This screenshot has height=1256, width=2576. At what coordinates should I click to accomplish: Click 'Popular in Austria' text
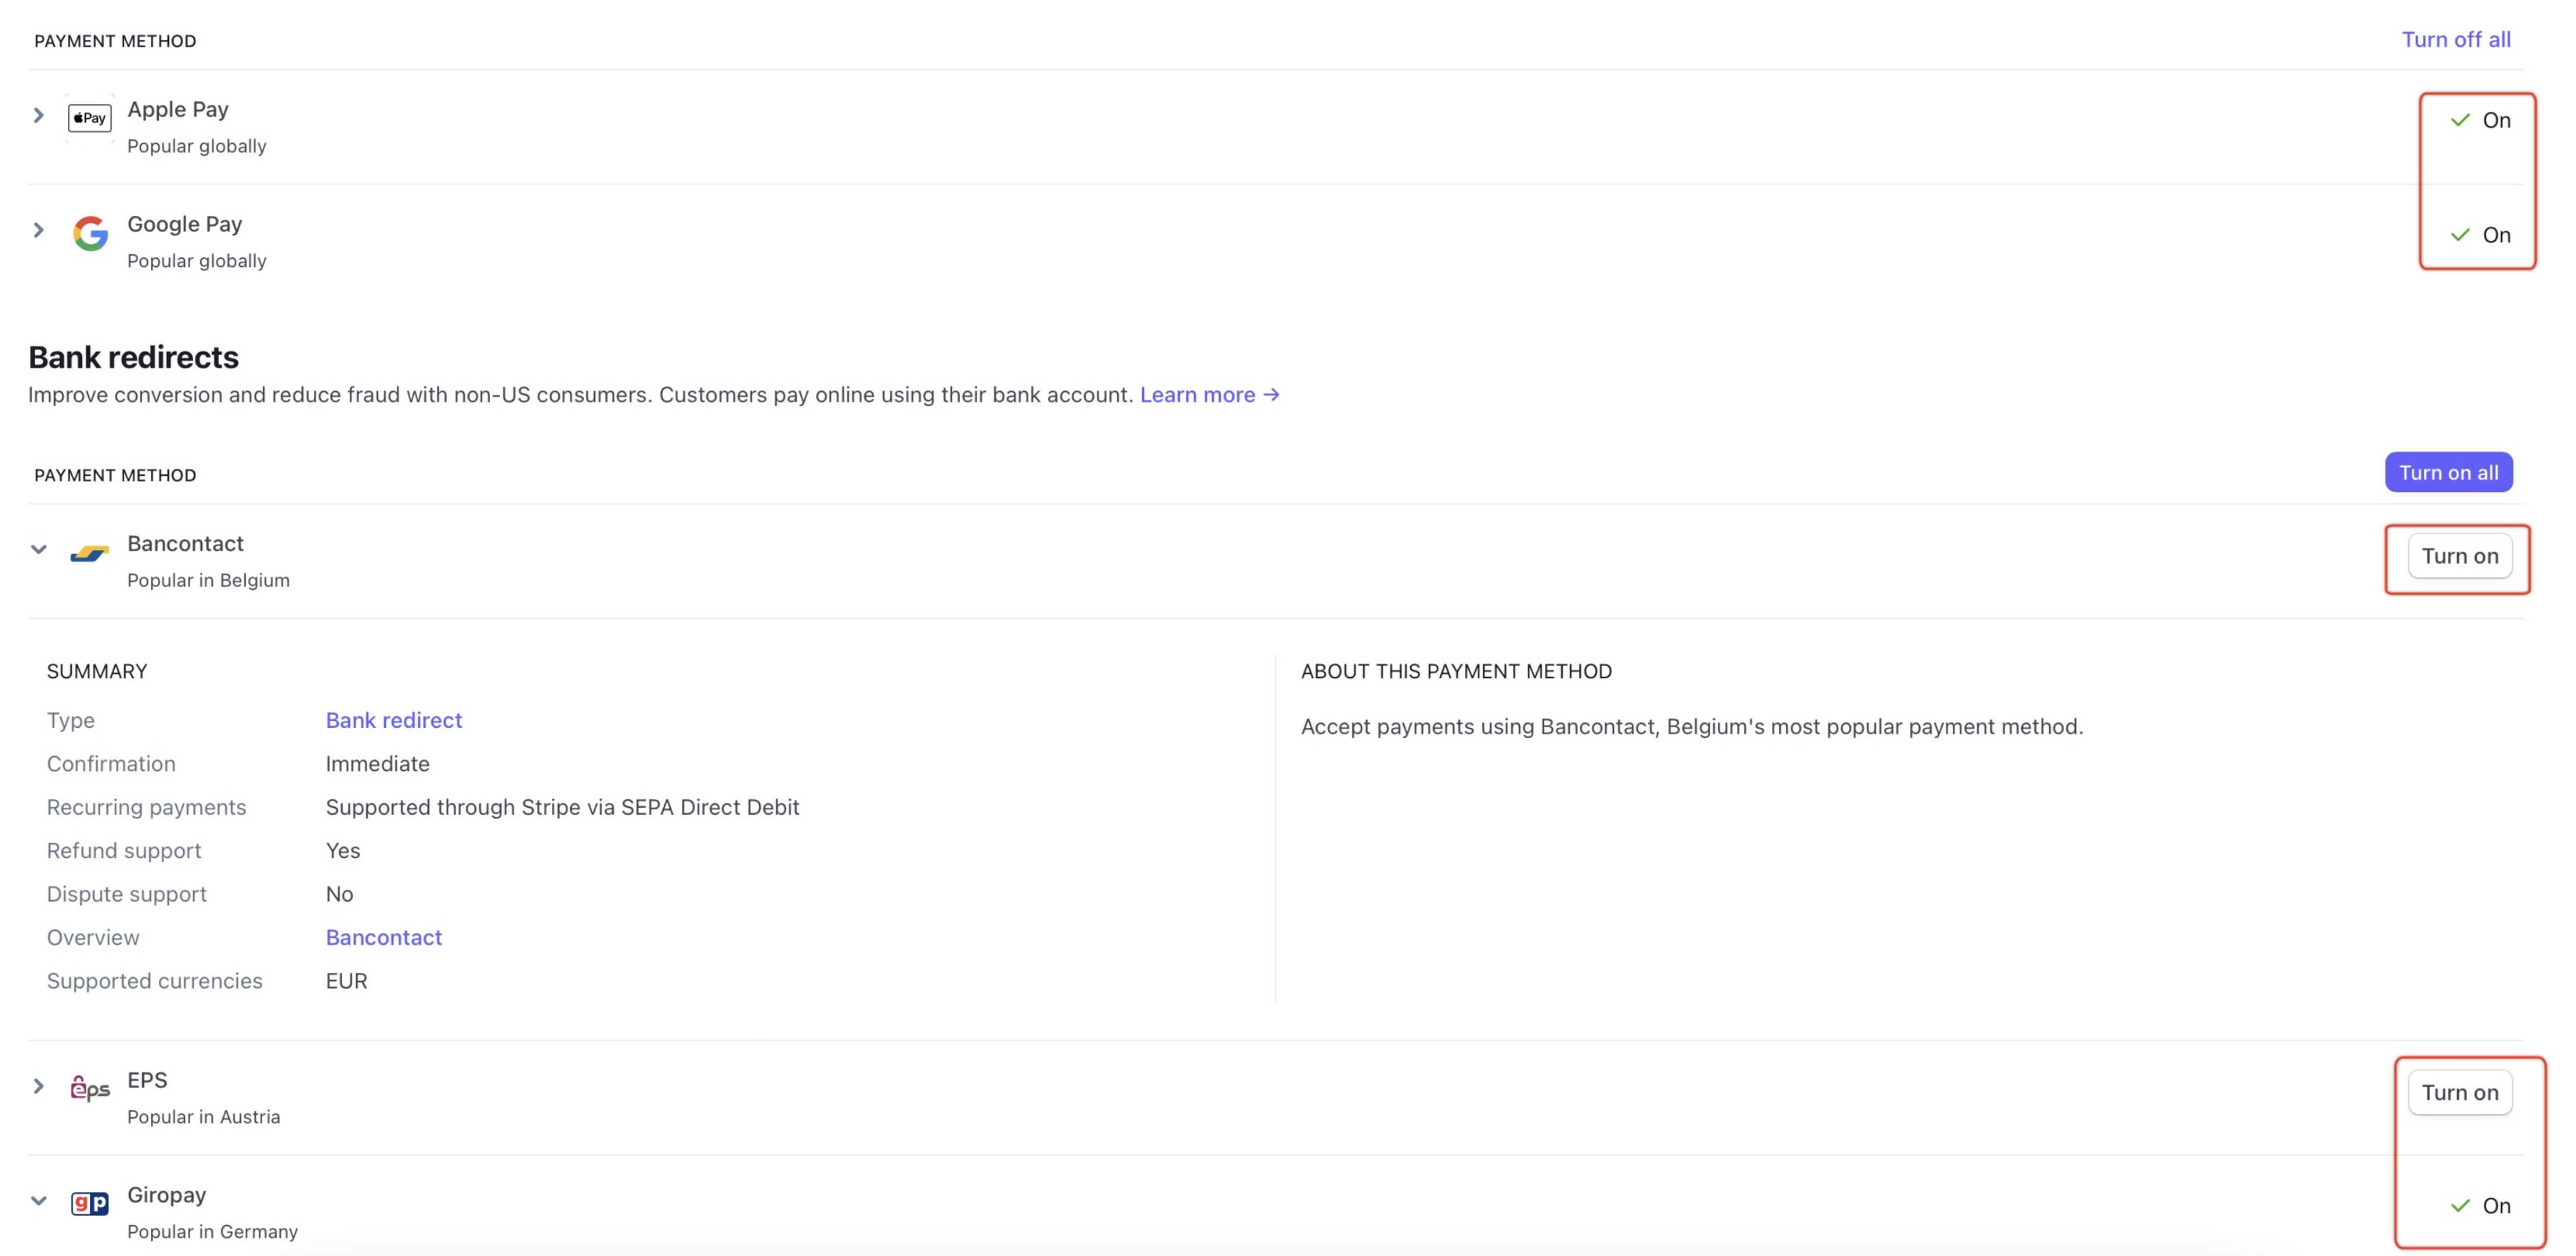click(x=204, y=1117)
